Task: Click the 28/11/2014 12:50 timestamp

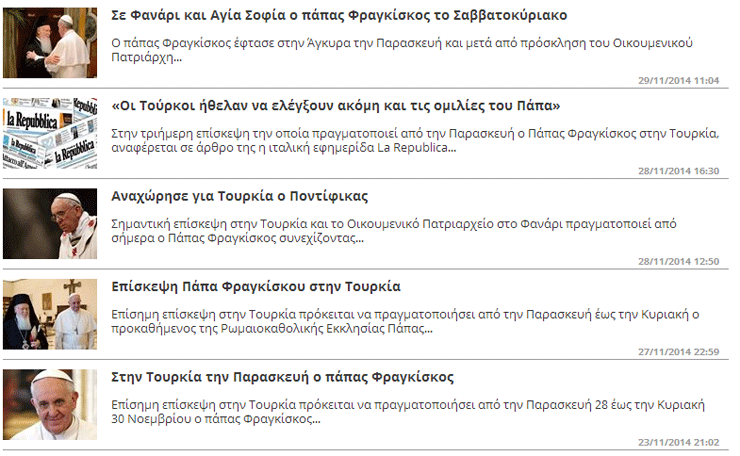Action: pyautogui.click(x=678, y=261)
